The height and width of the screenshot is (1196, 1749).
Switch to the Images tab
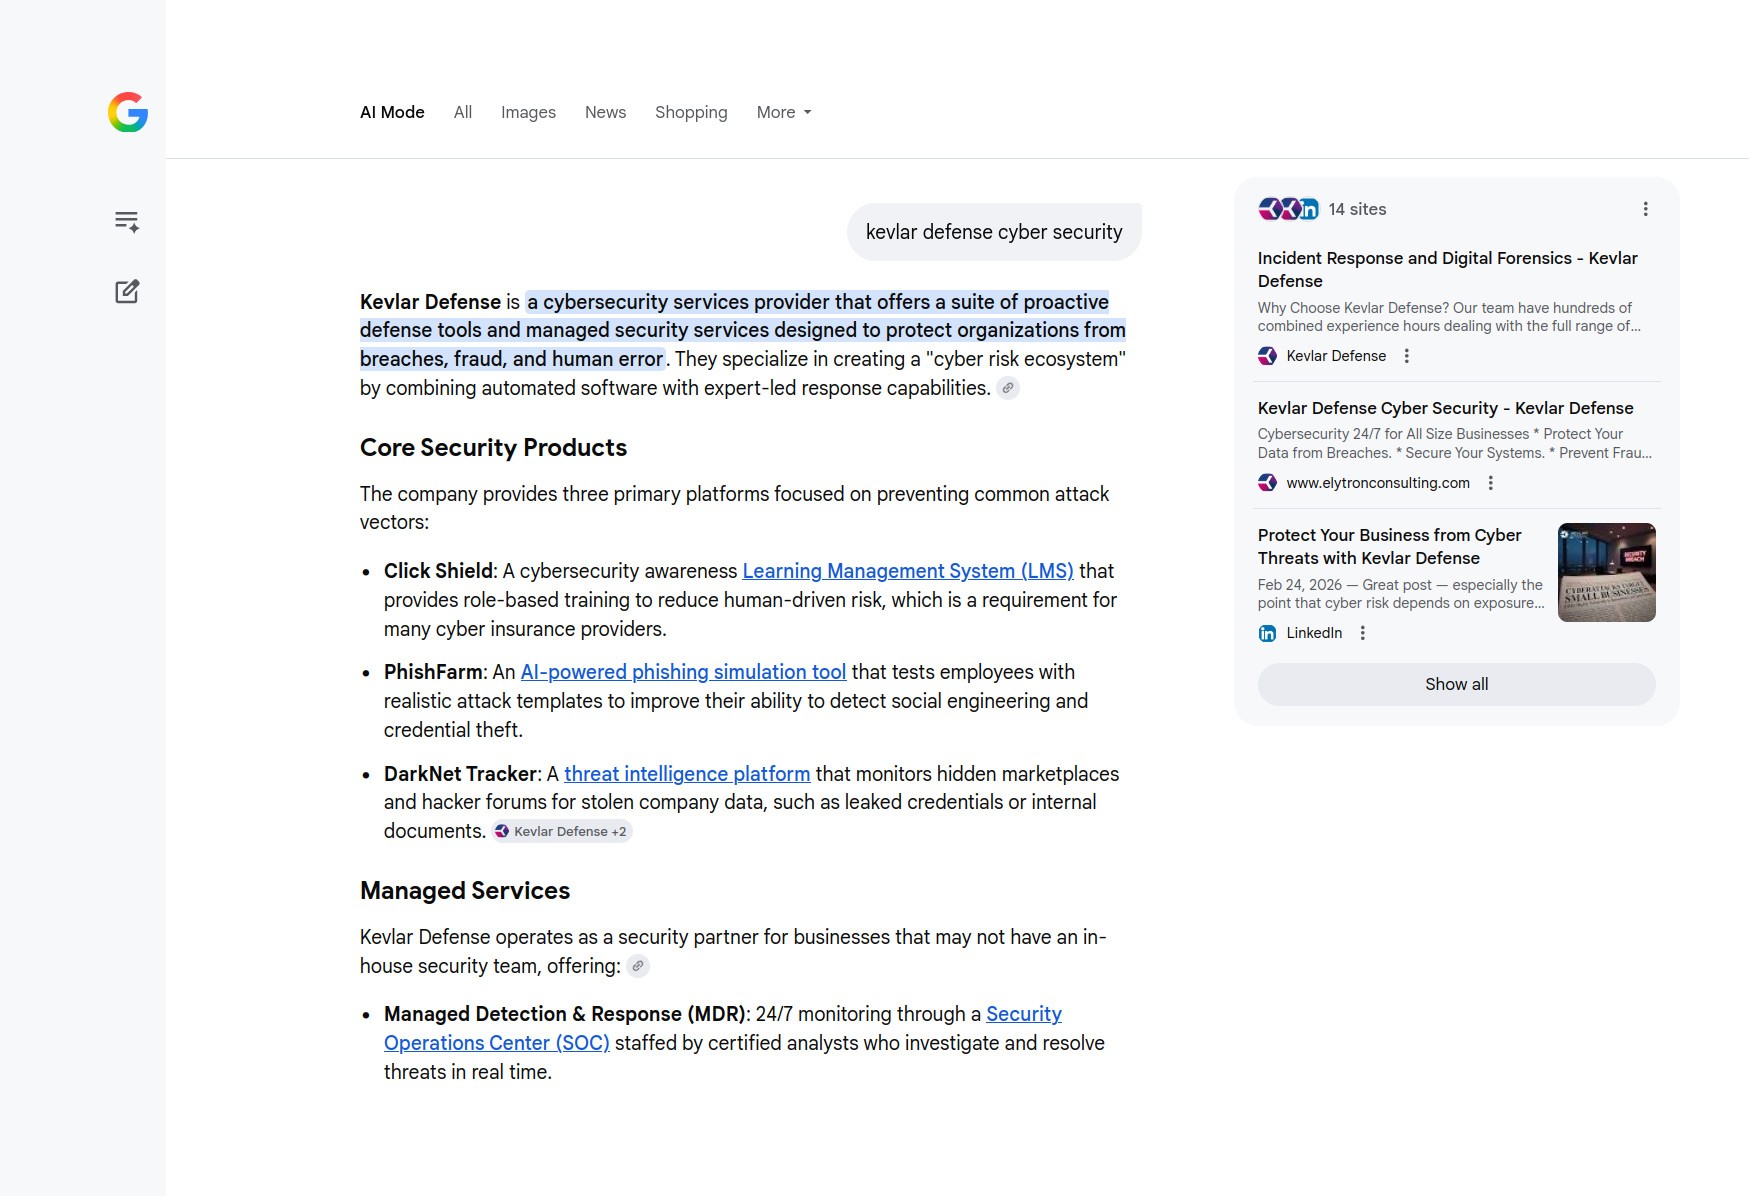click(x=528, y=112)
